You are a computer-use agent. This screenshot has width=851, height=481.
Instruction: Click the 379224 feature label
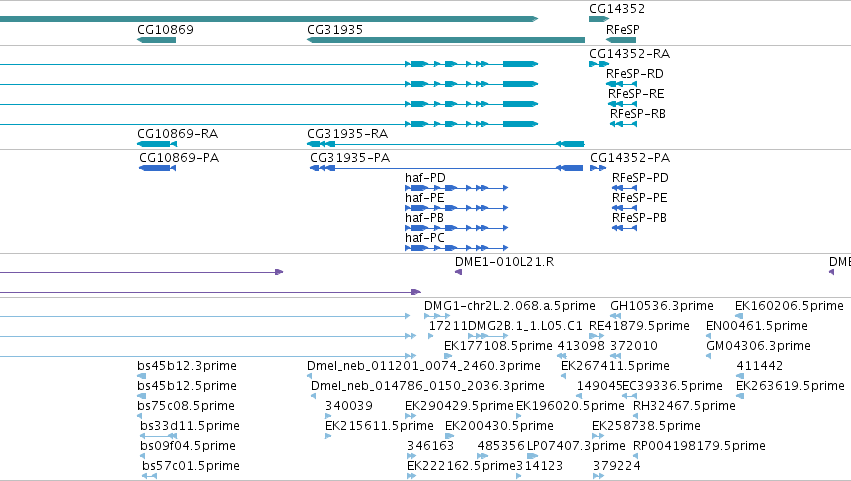pos(617,466)
